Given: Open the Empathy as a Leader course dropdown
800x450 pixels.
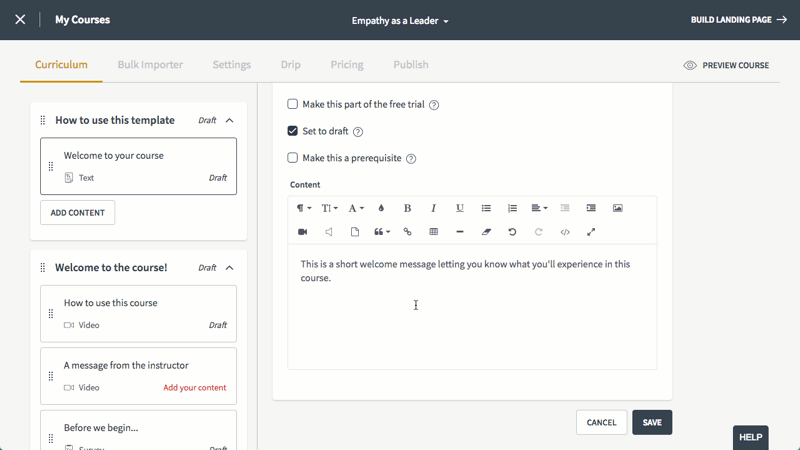Looking at the screenshot, I should 400,21.
